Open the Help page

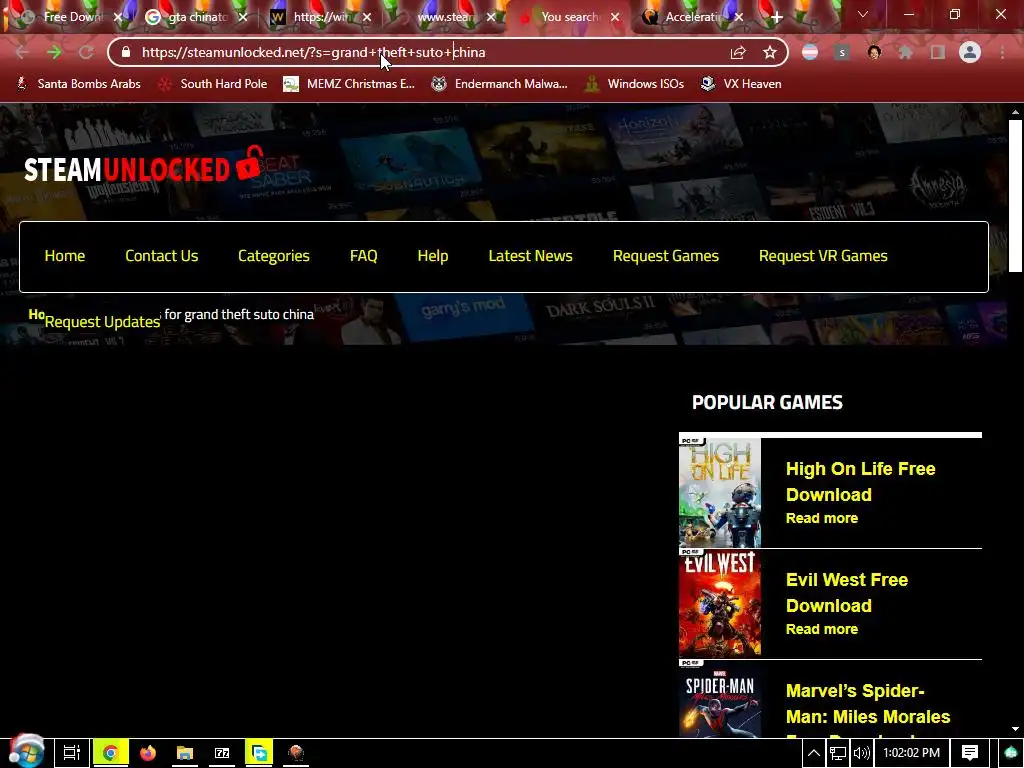pyautogui.click(x=433, y=256)
